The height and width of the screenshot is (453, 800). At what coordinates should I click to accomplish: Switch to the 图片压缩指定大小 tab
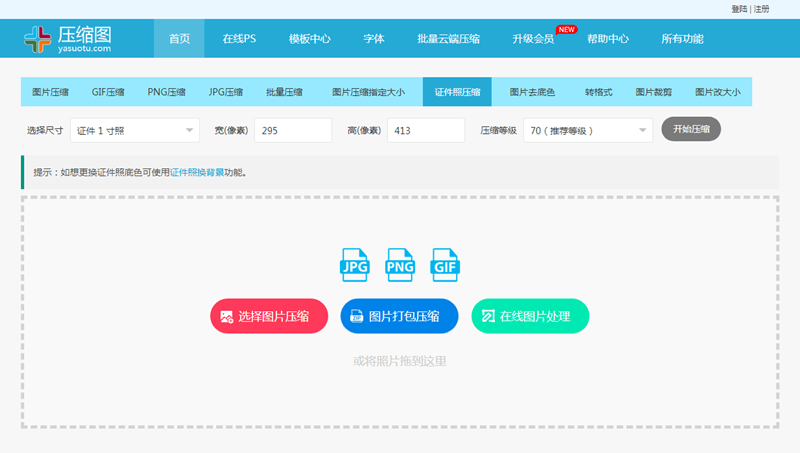click(x=368, y=92)
